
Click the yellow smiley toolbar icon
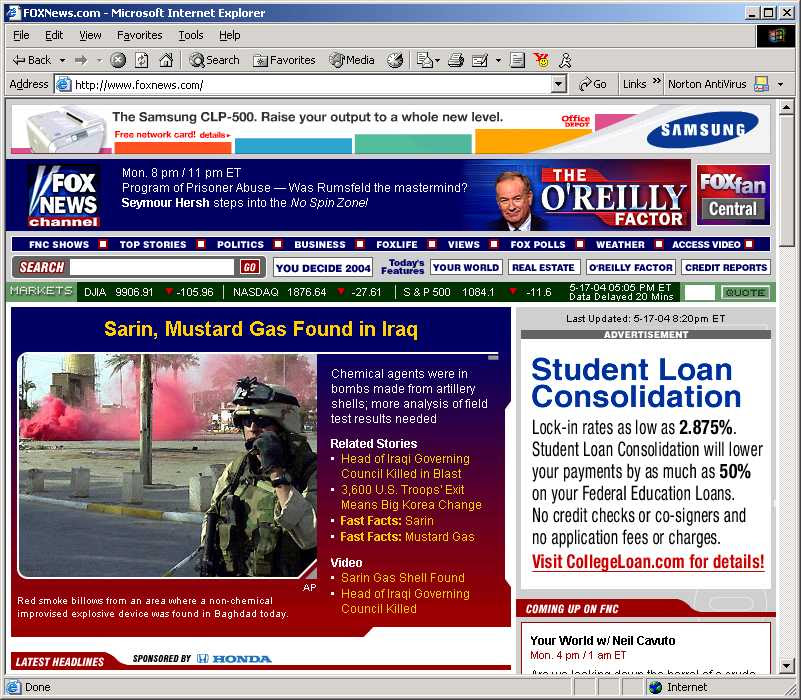click(x=541, y=60)
